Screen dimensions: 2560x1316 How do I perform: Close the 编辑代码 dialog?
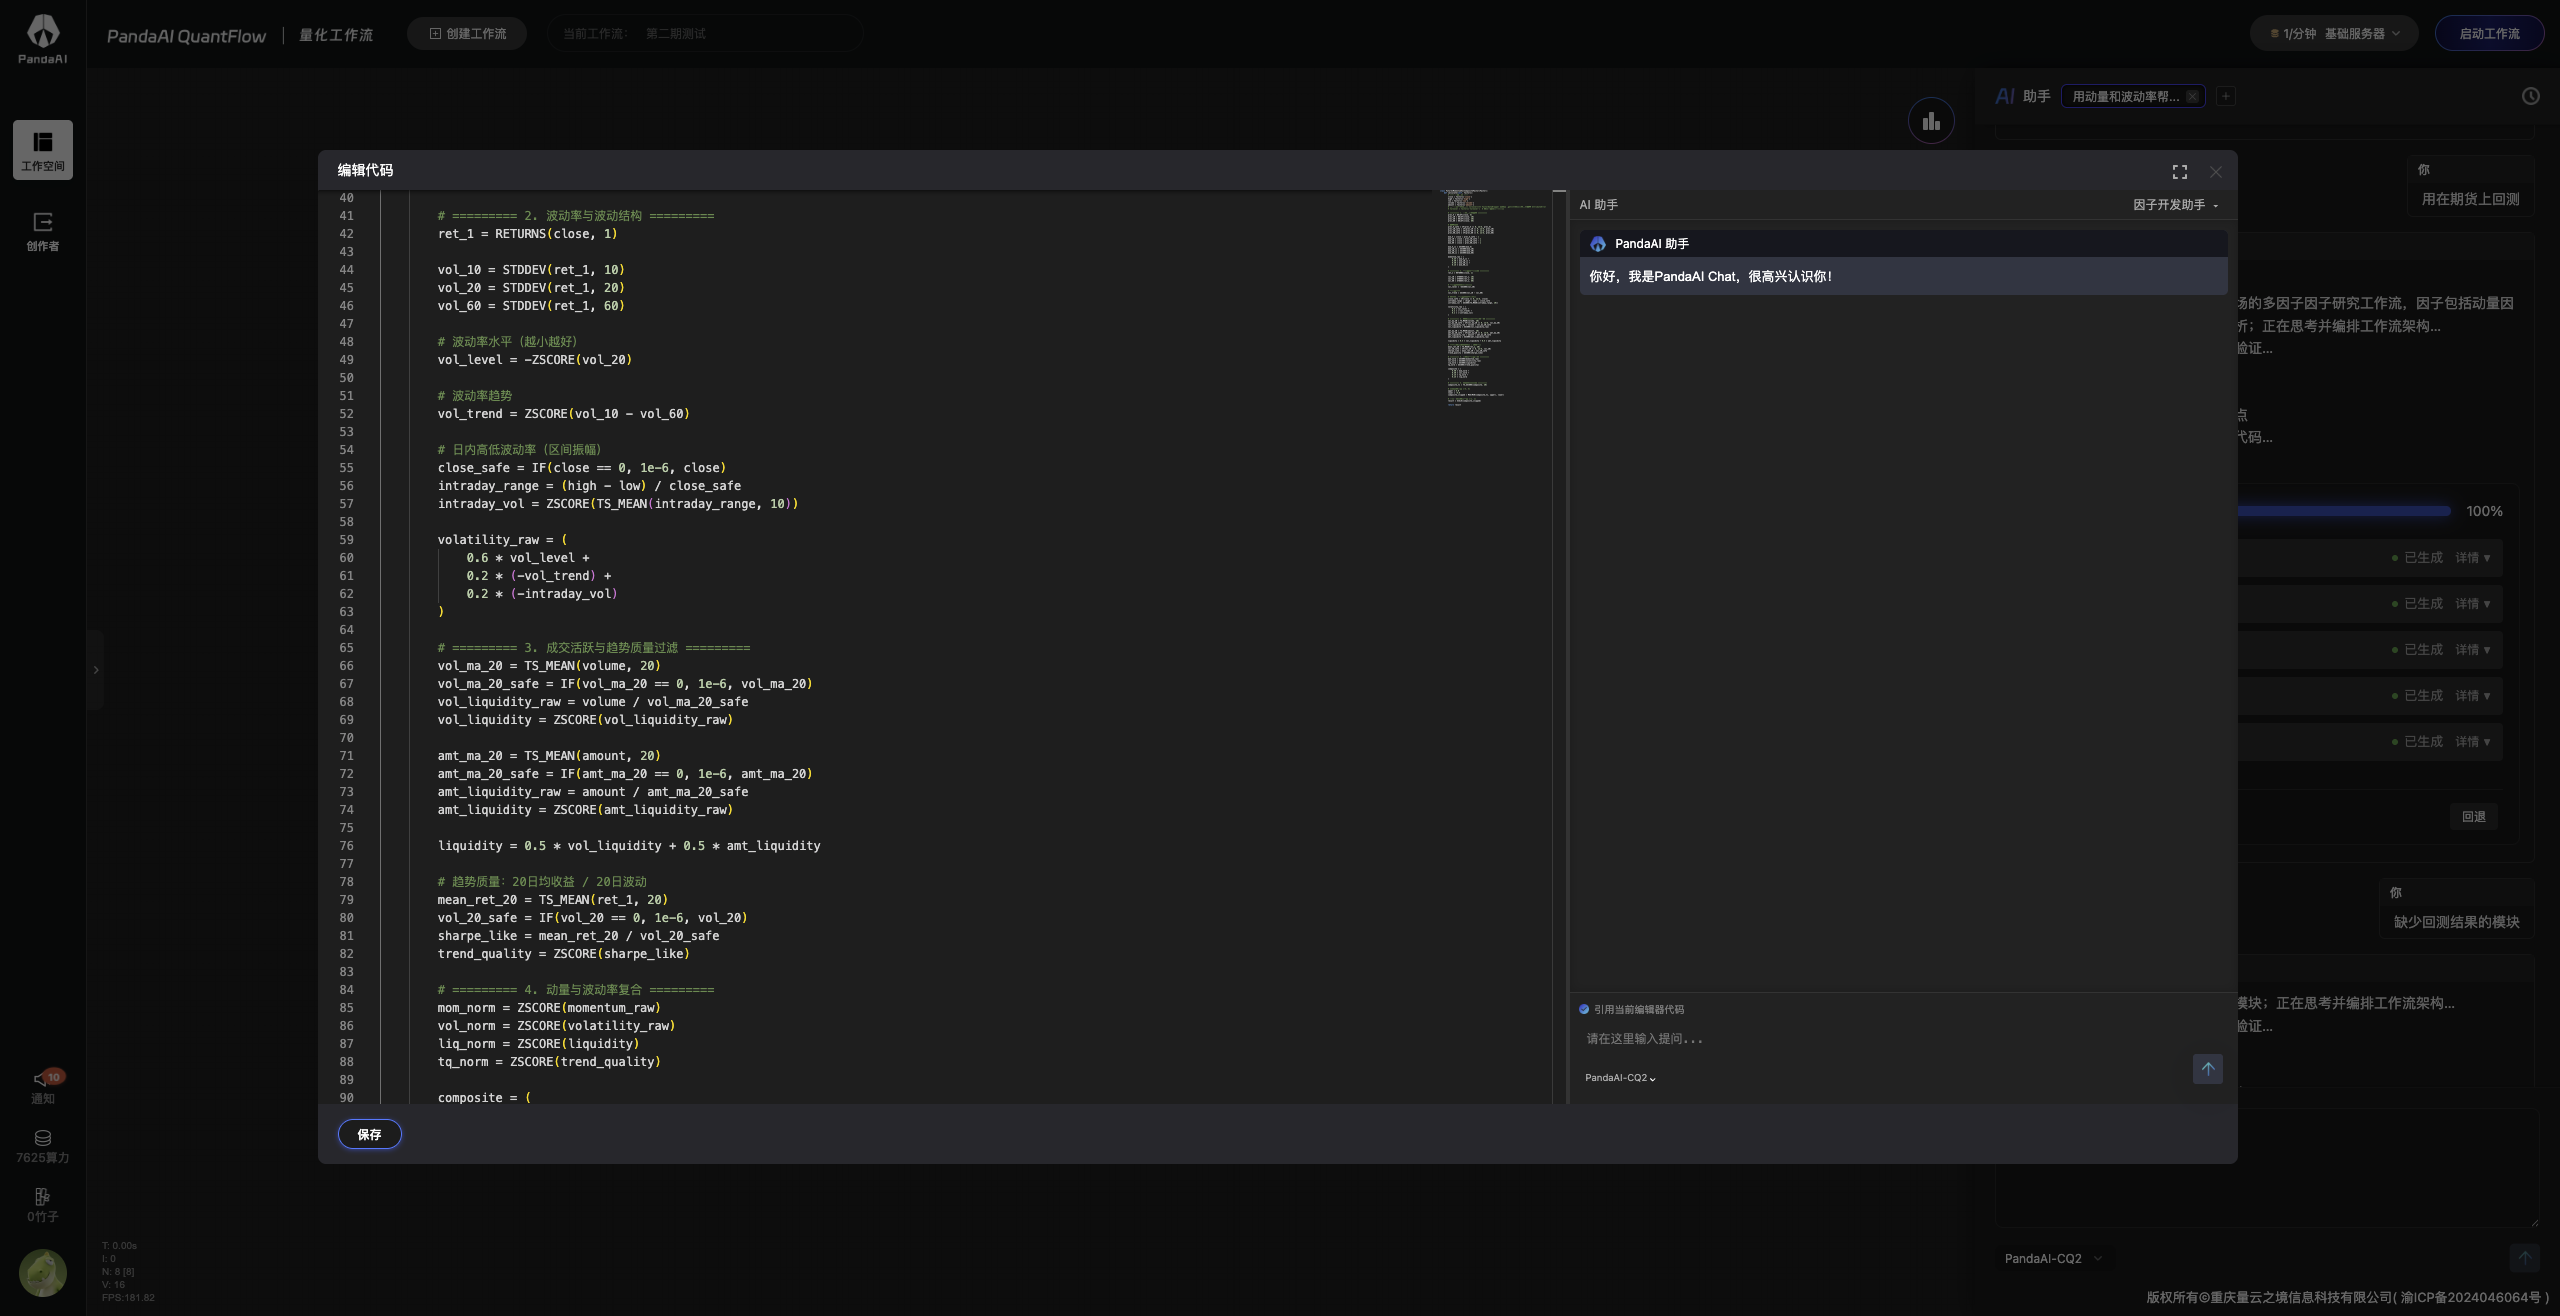[x=2216, y=172]
